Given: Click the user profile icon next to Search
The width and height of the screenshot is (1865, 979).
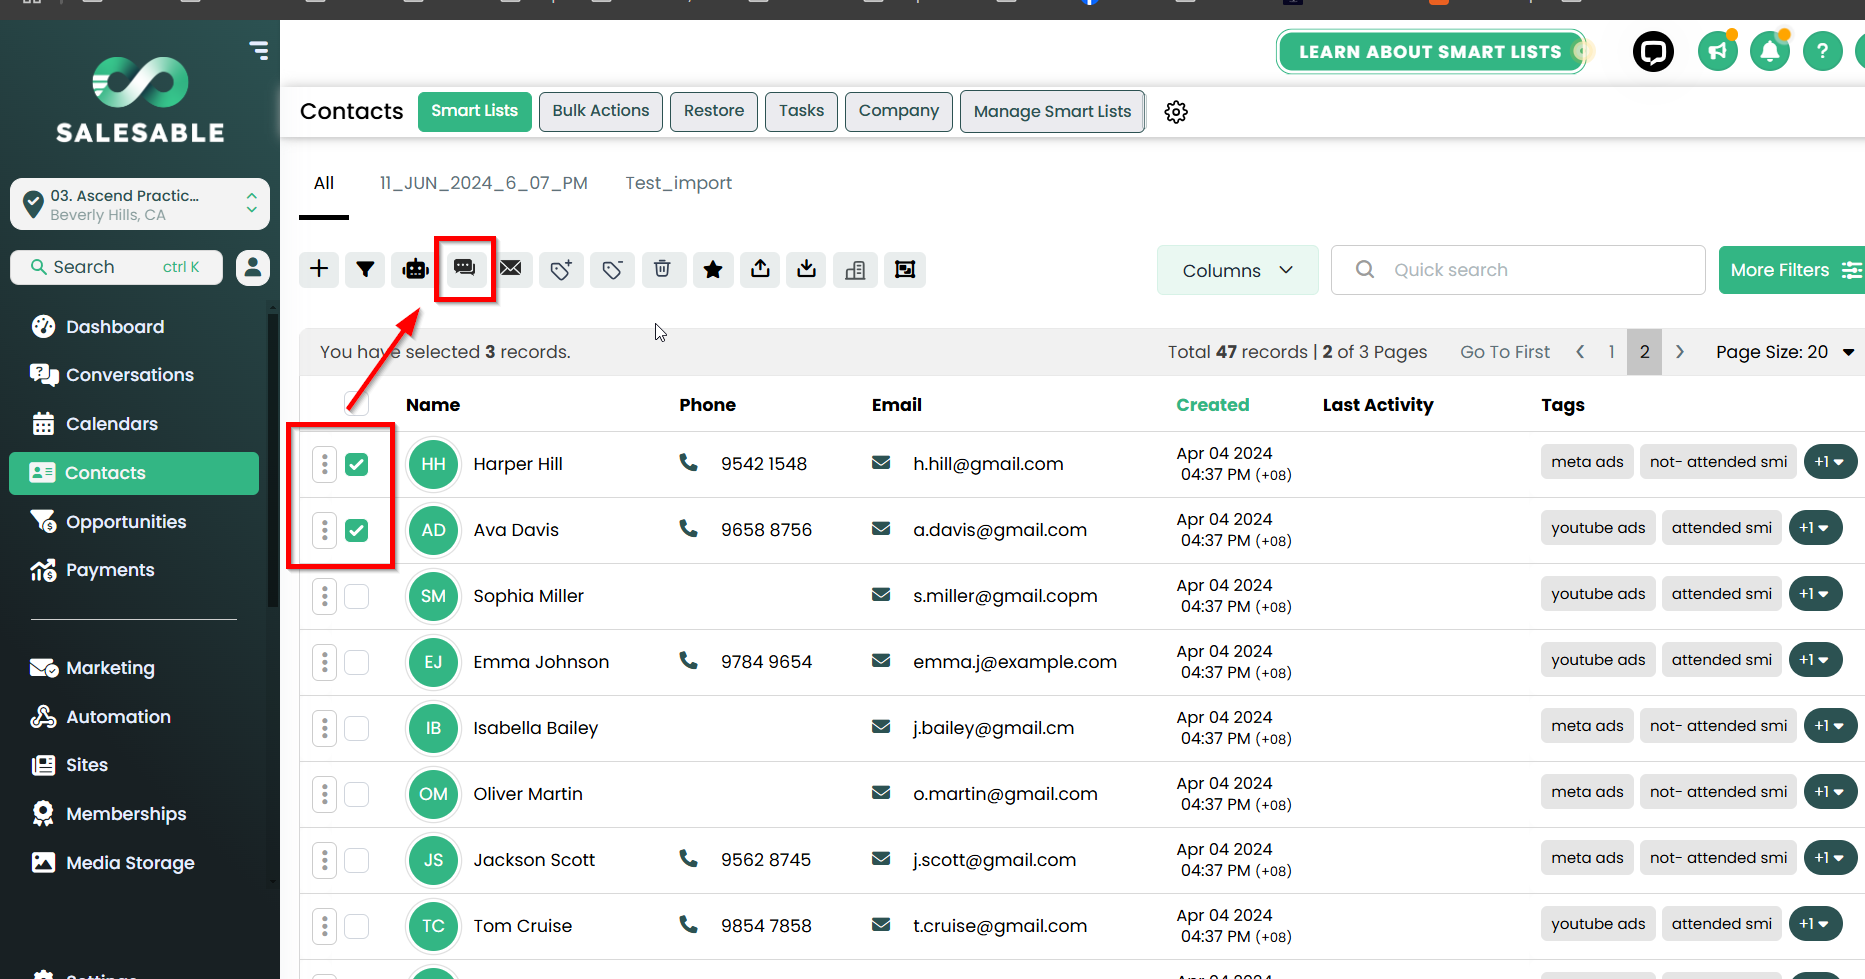Looking at the screenshot, I should (253, 267).
